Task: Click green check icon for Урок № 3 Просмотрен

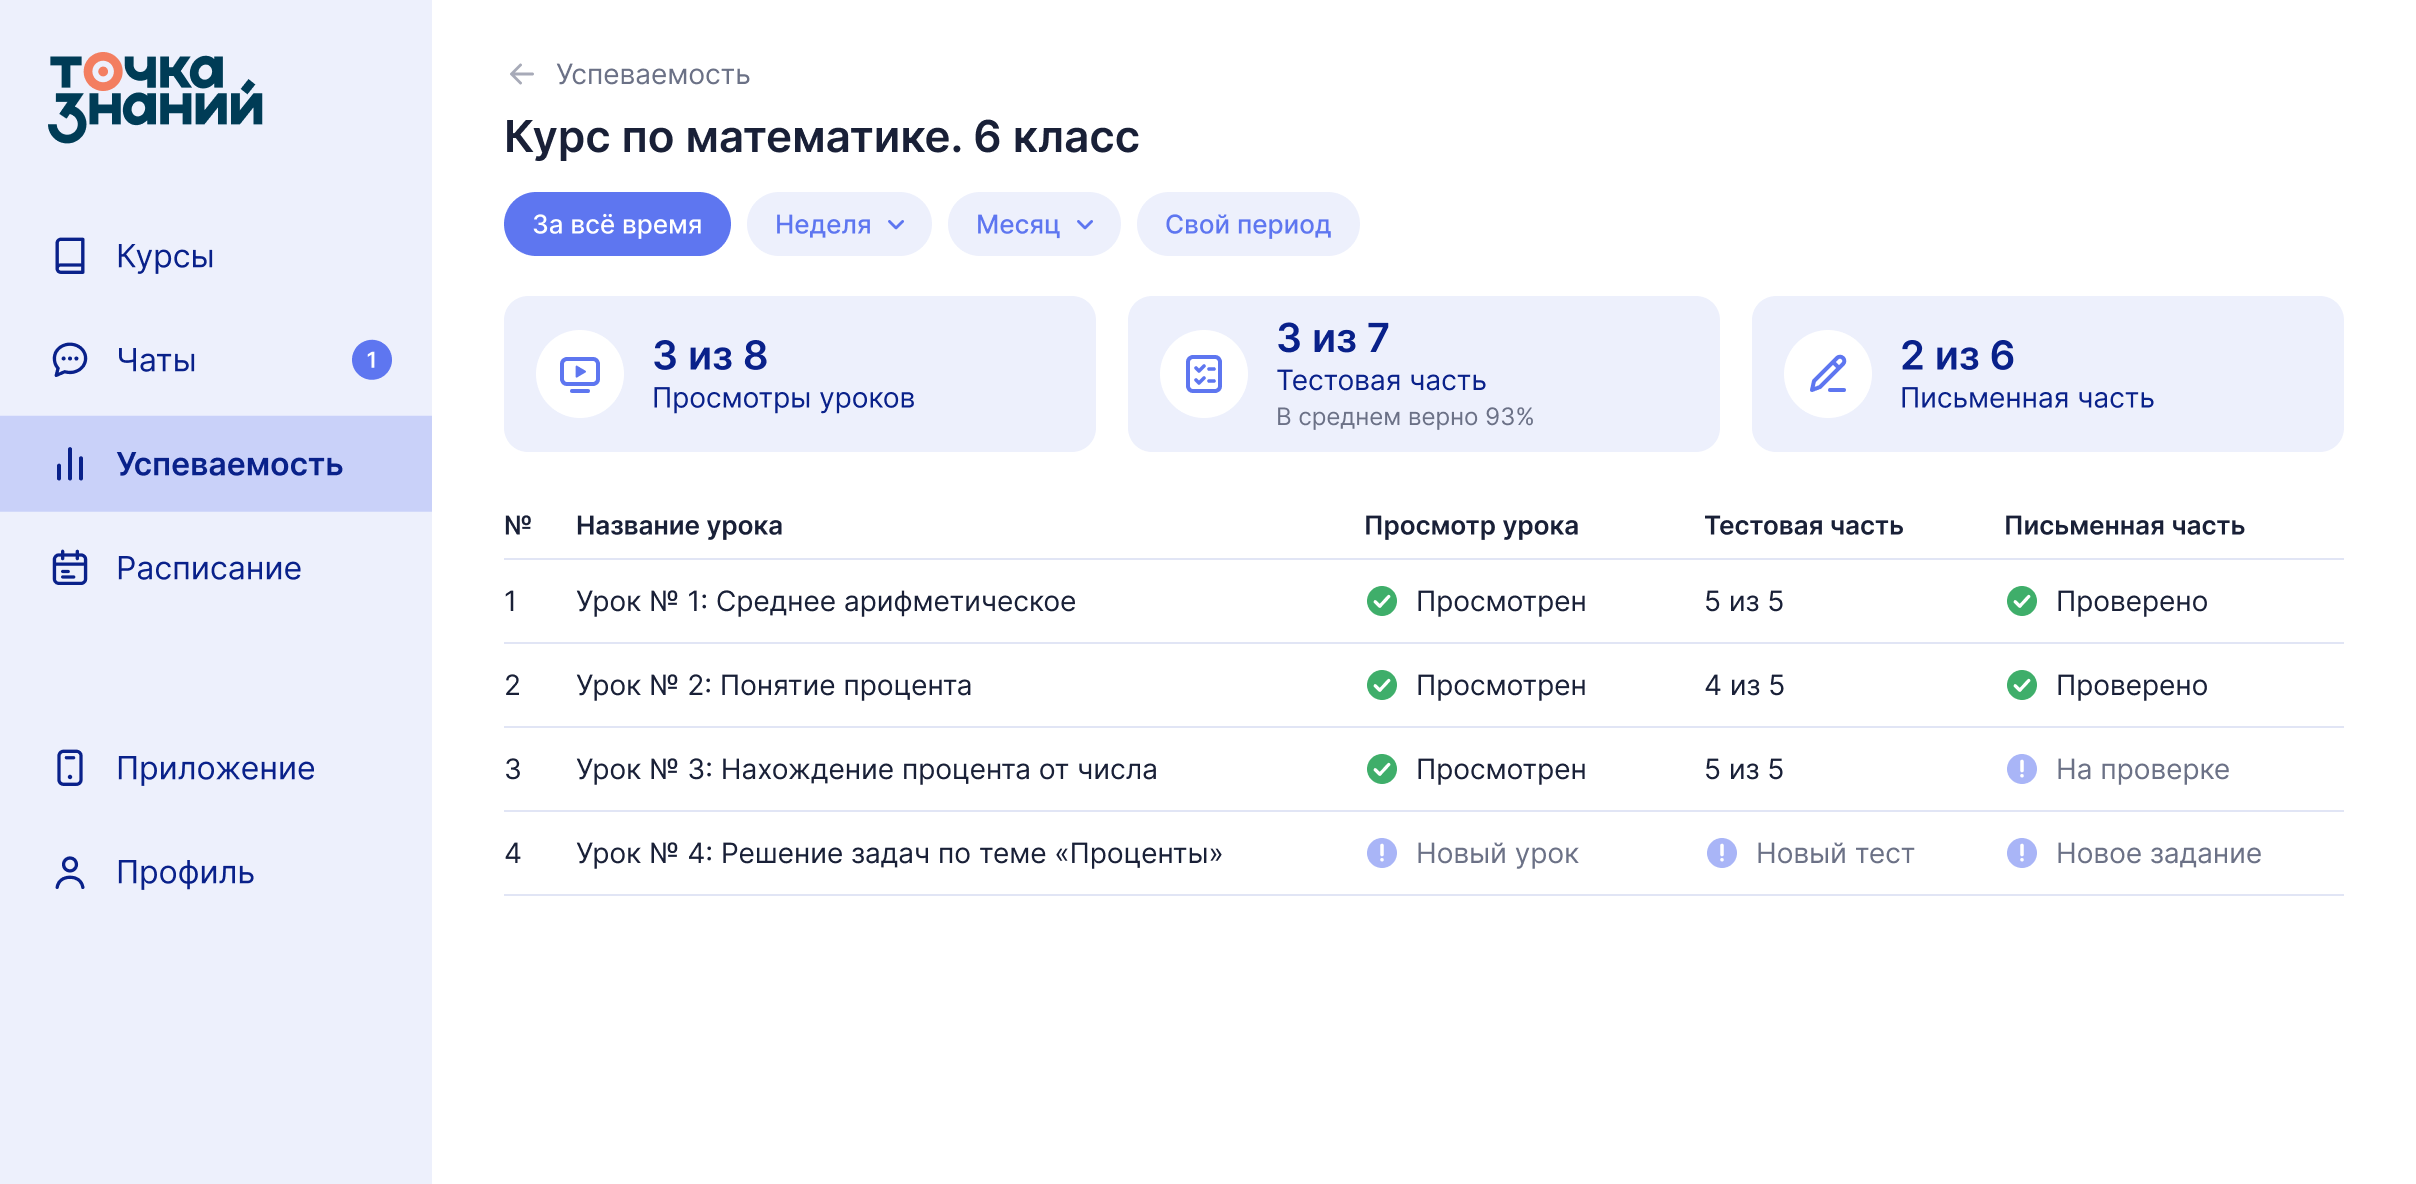Action: pyautogui.click(x=1382, y=769)
